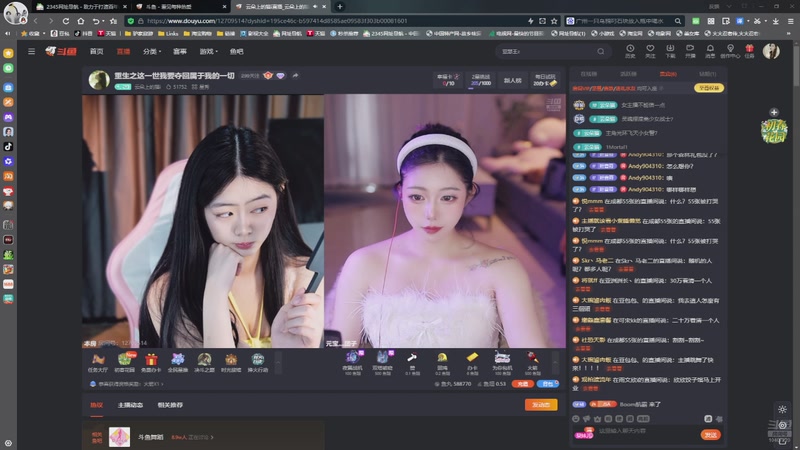Screen dimensions: 800x450
Task: Open the 时光旅馆 activity icon
Action: (x=231, y=363)
